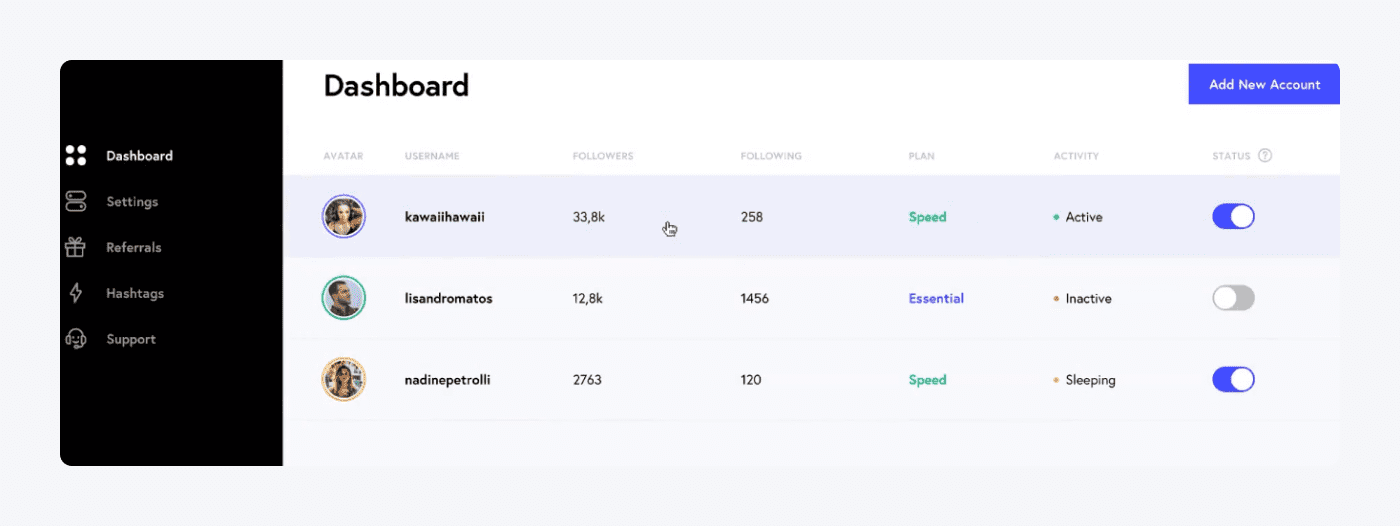The image size is (1400, 526).
Task: Open nadinepetrolli's avatar picture
Action: tap(344, 380)
